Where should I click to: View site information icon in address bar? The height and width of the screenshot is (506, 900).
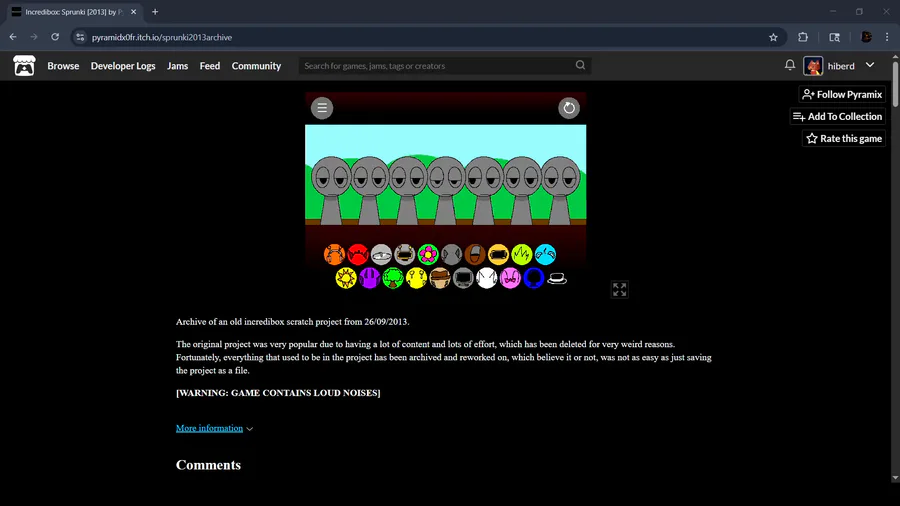(80, 37)
